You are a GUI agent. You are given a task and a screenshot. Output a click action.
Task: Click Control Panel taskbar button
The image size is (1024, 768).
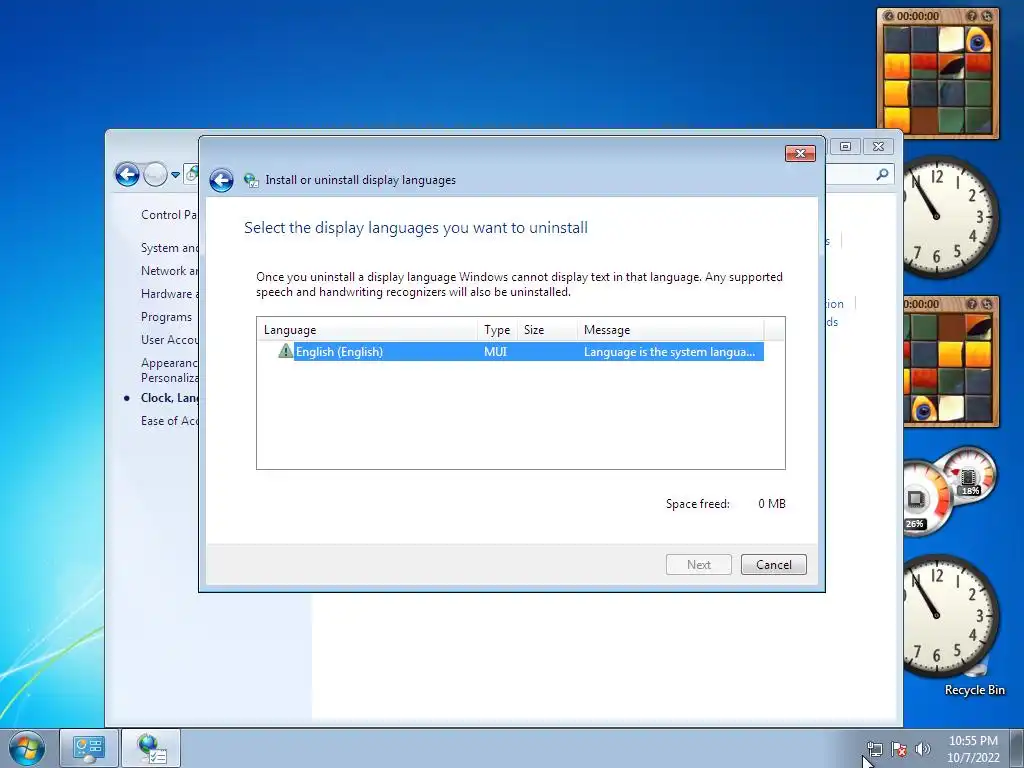pyautogui.click(x=89, y=748)
